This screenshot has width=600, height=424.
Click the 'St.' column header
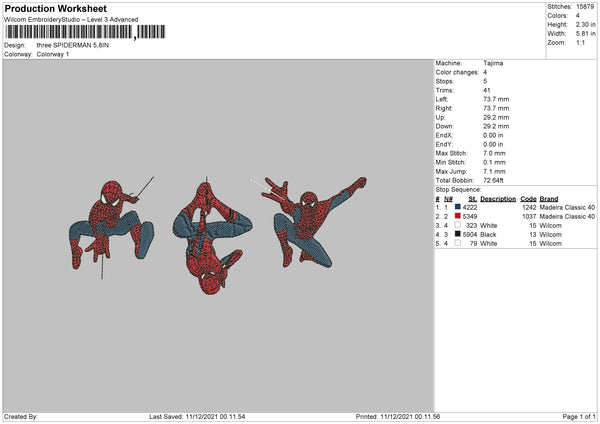473,199
